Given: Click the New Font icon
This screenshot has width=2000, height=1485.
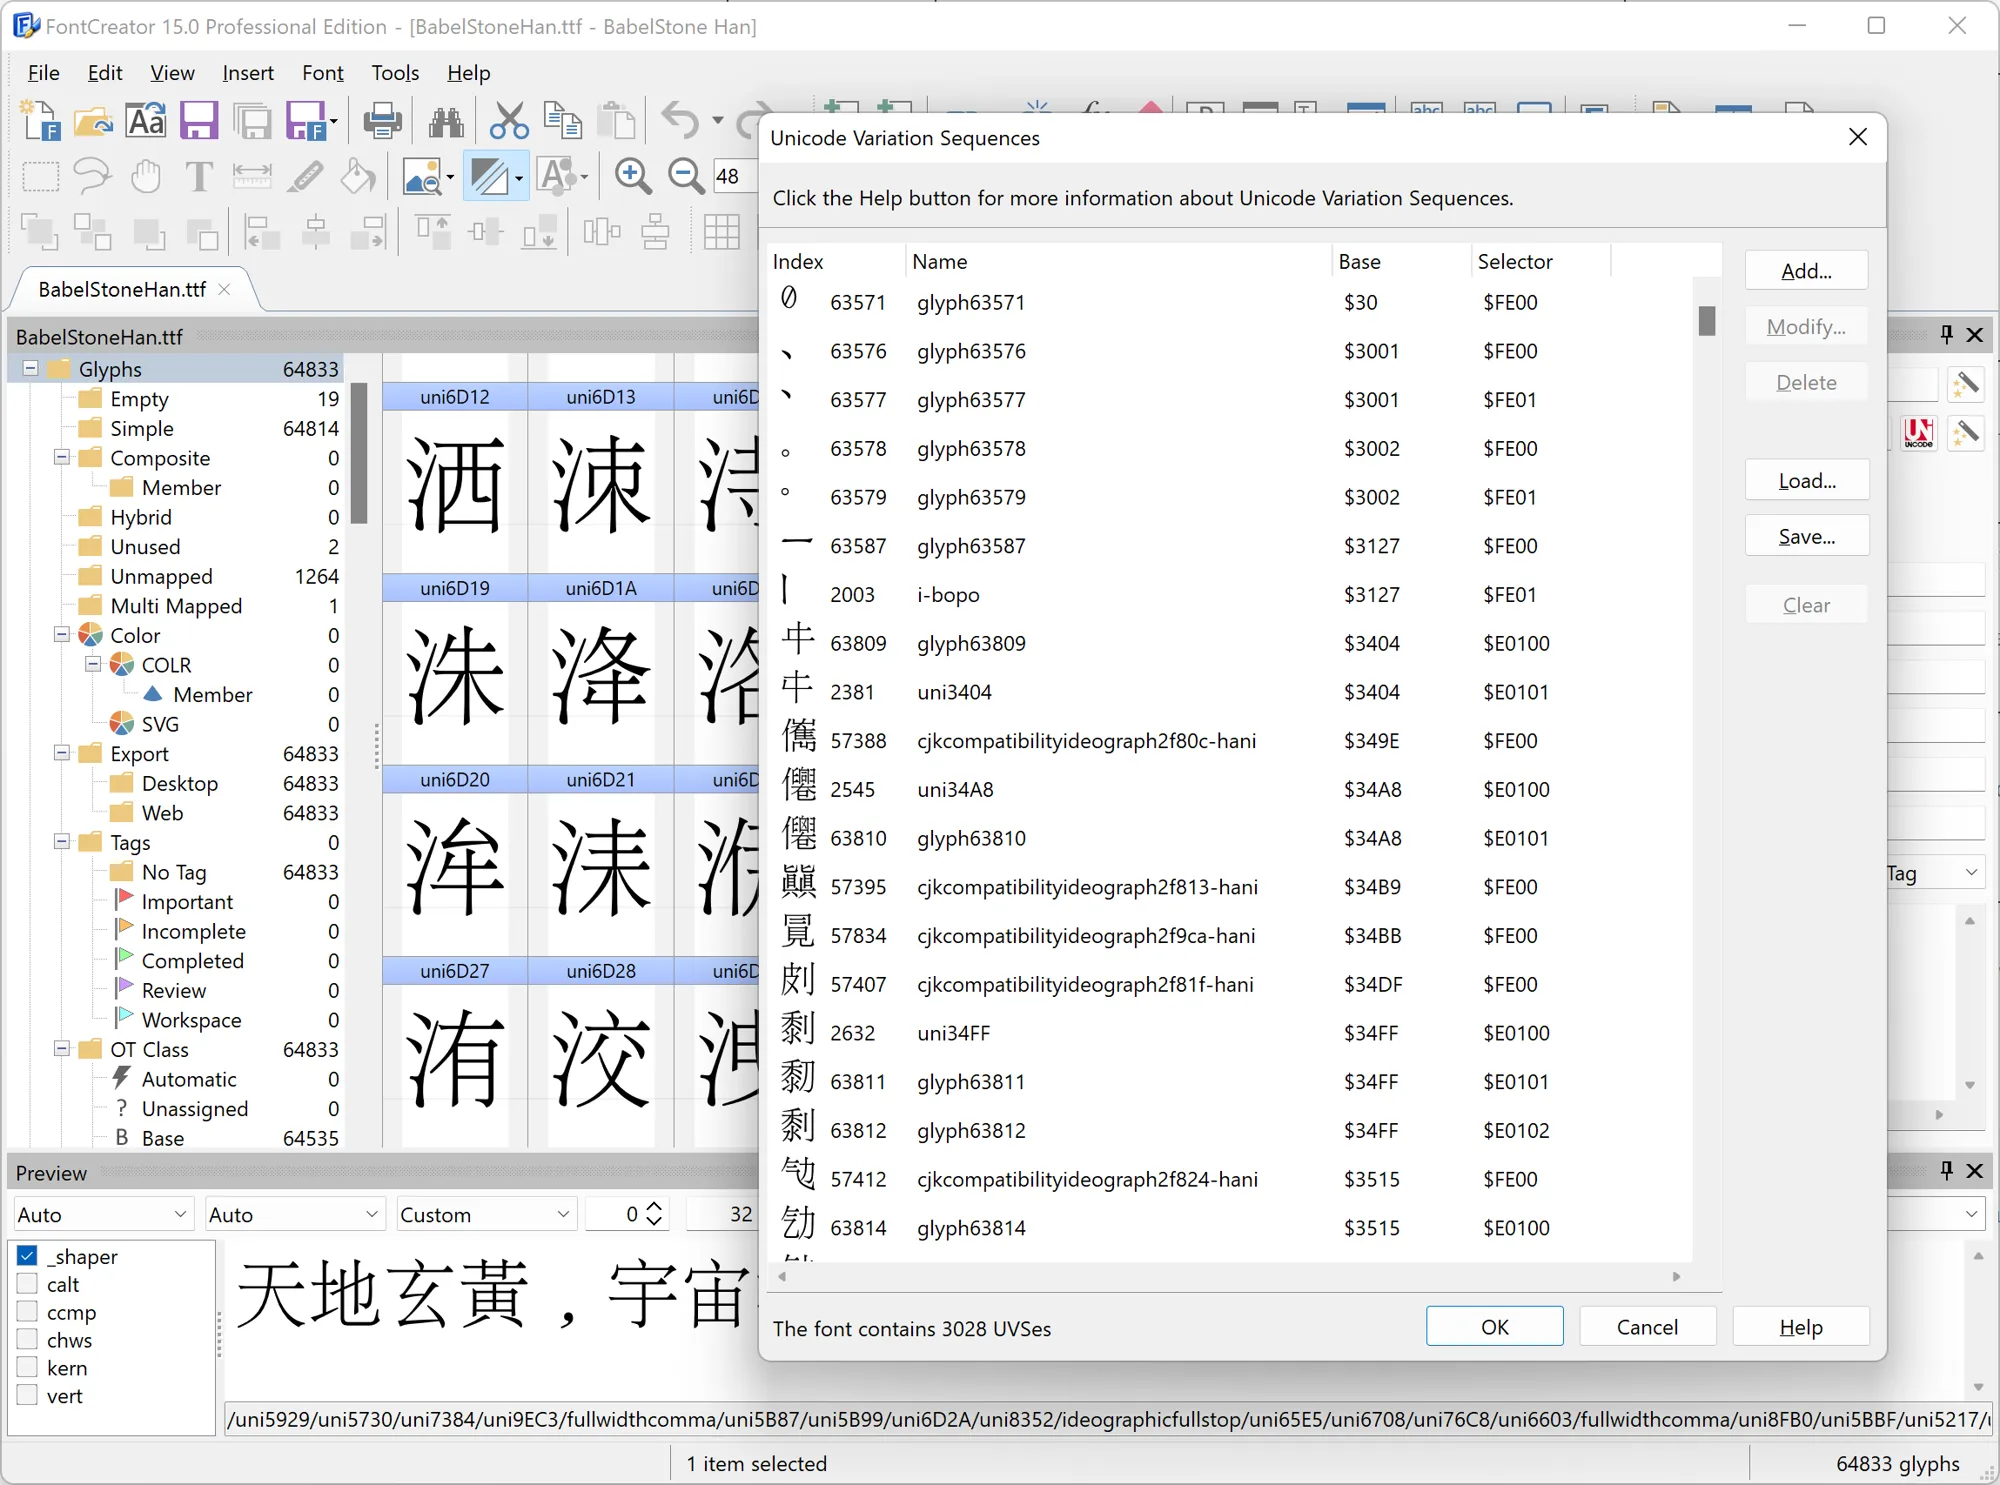Looking at the screenshot, I should click(x=40, y=121).
